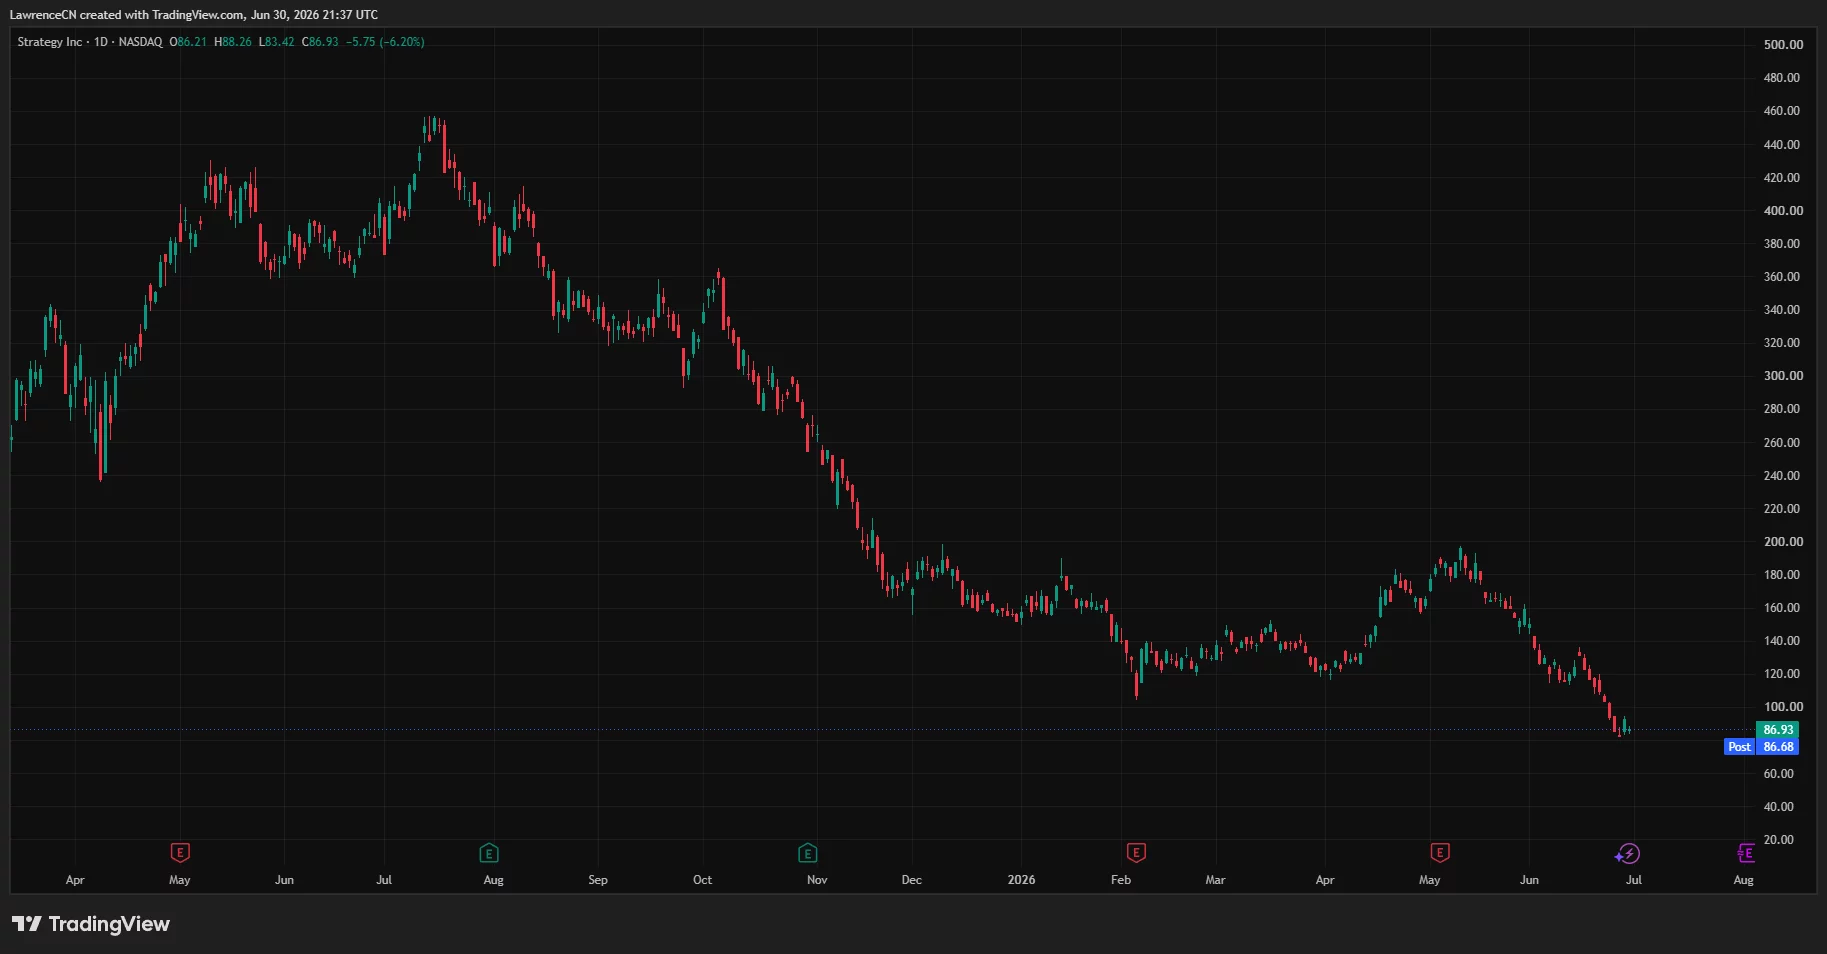The width and height of the screenshot is (1827, 954).
Task: Open the purple lightning event icon near Jul
Action: (1628, 853)
